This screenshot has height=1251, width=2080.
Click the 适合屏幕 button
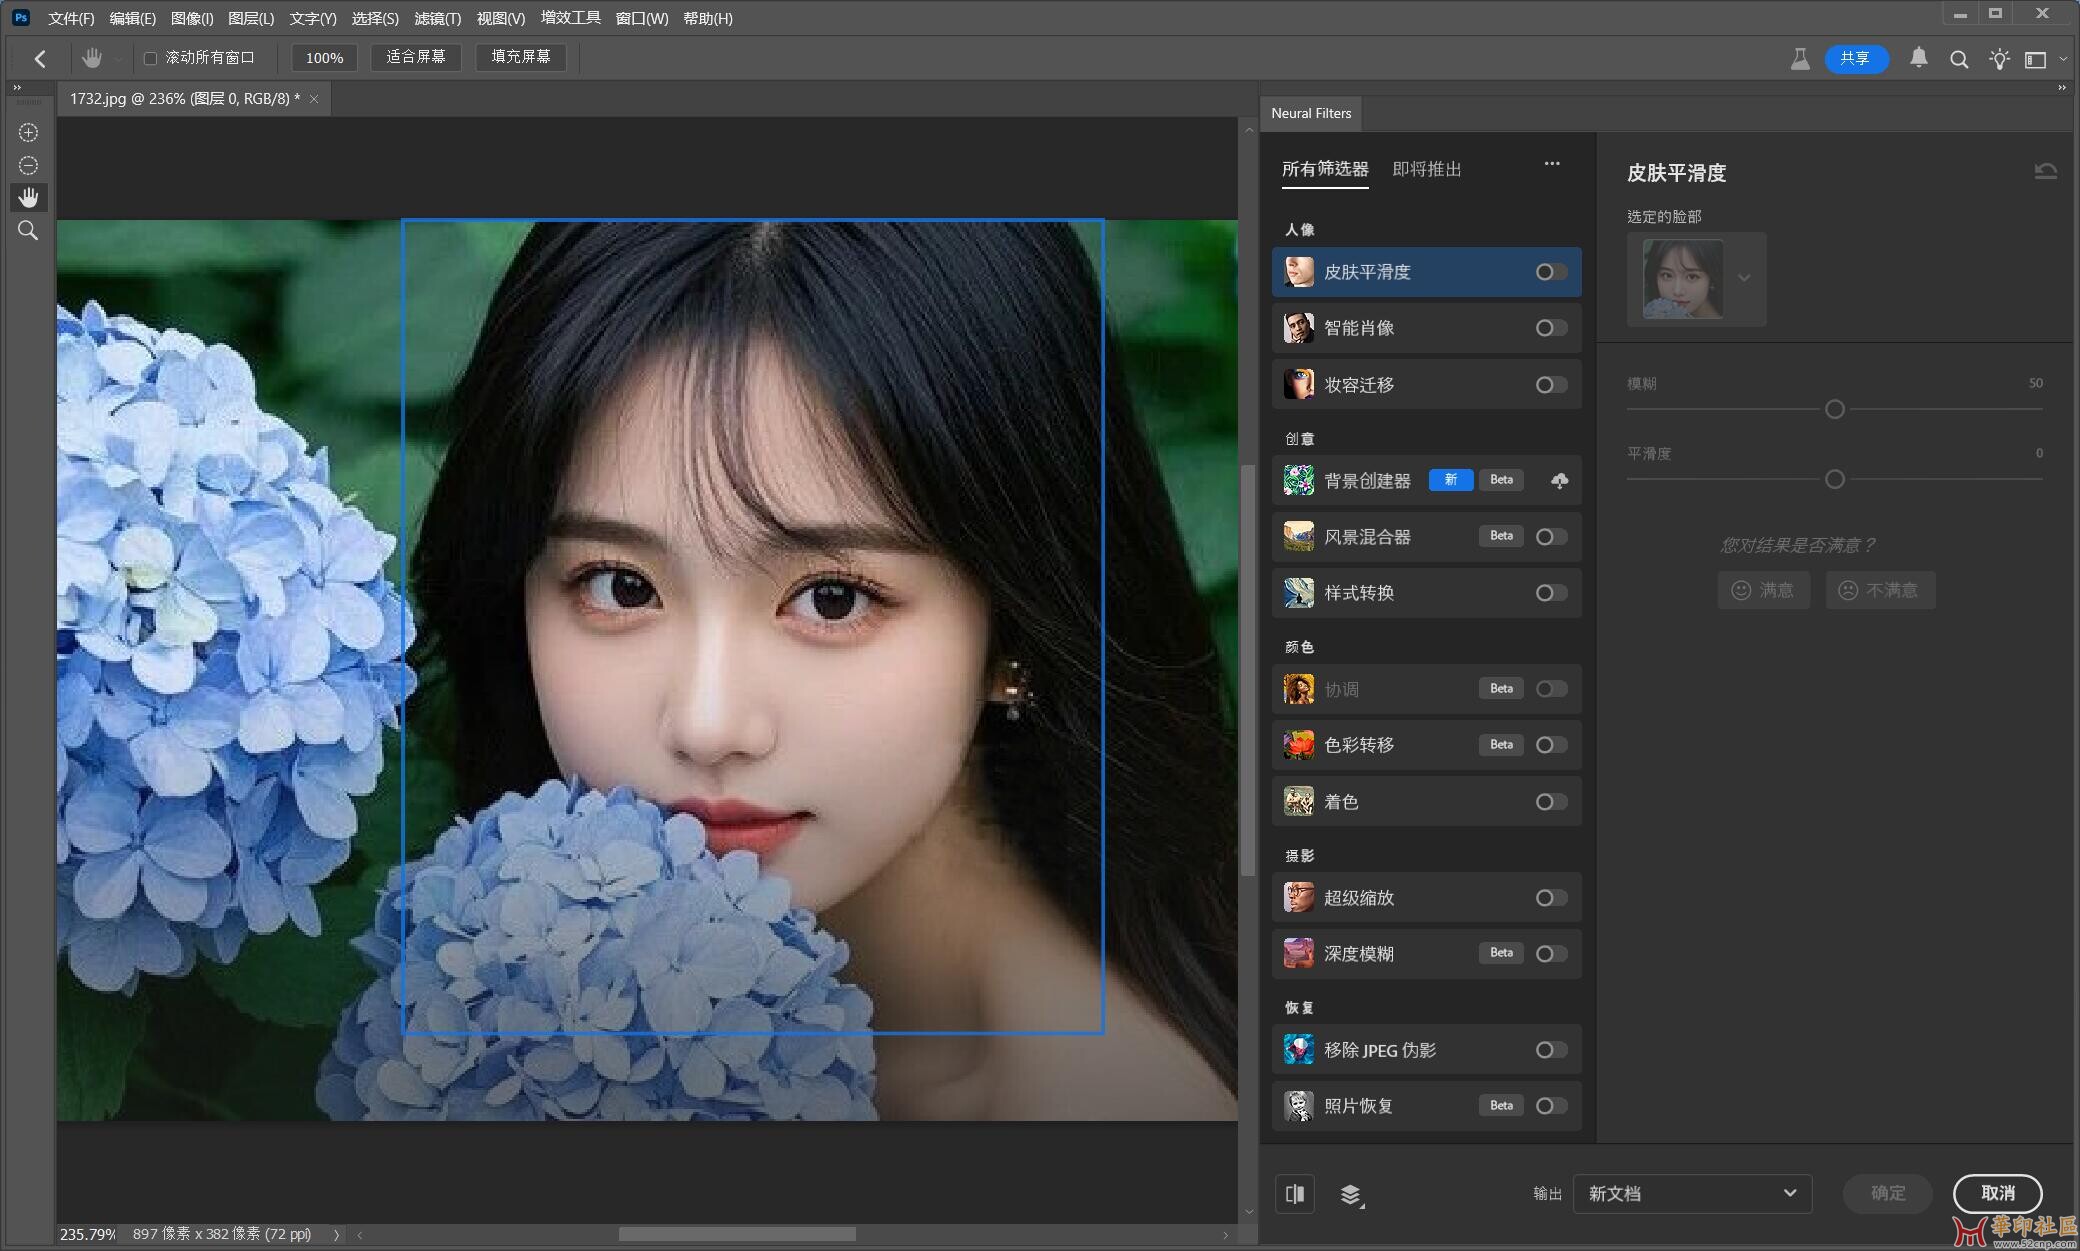[416, 57]
